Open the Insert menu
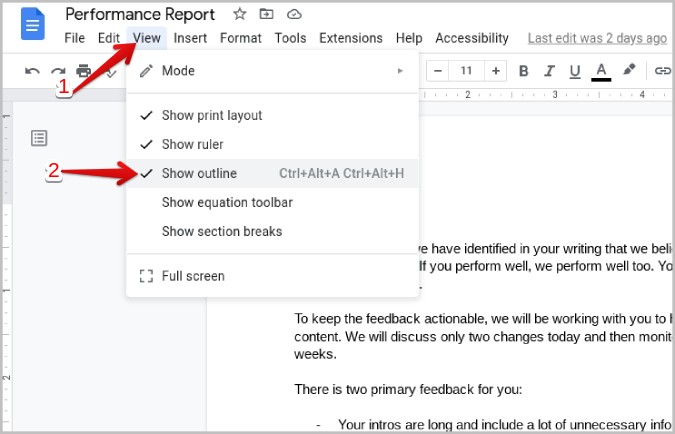 coord(190,38)
